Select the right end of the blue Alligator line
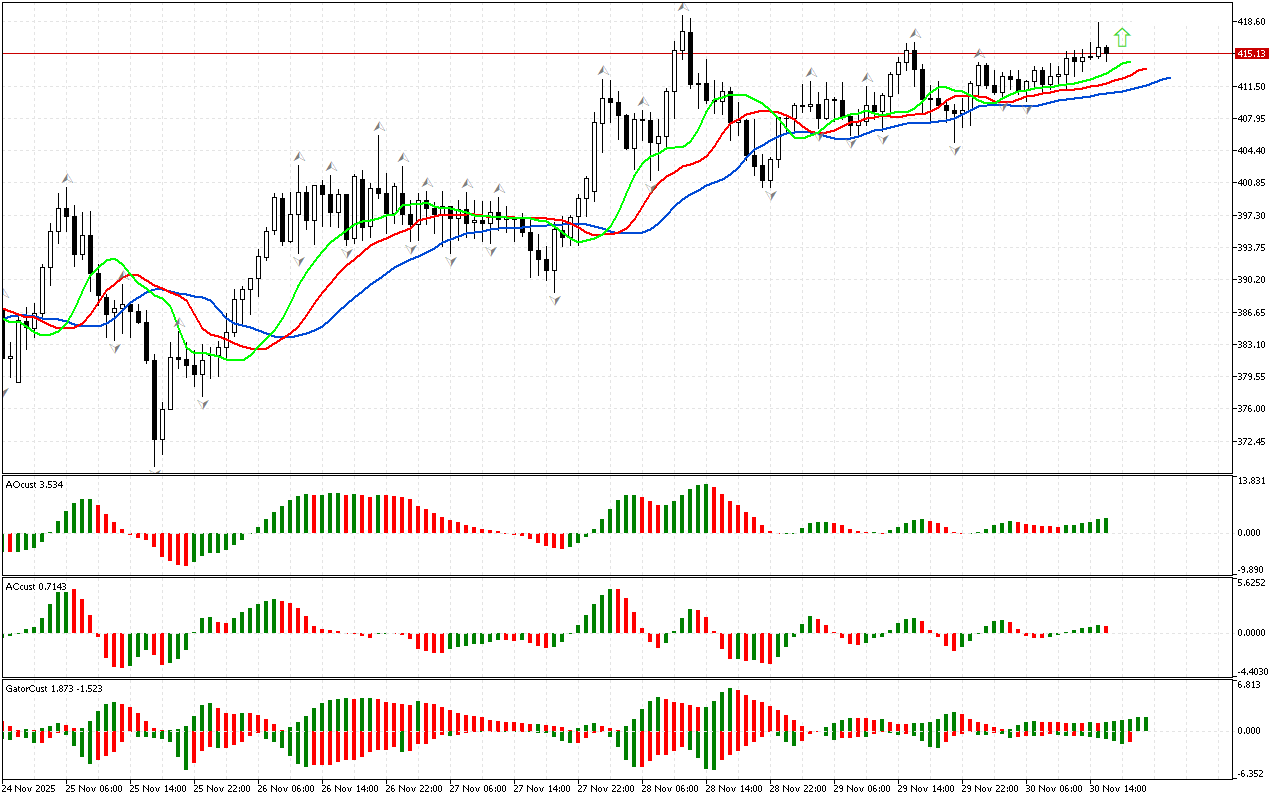 tap(1169, 77)
